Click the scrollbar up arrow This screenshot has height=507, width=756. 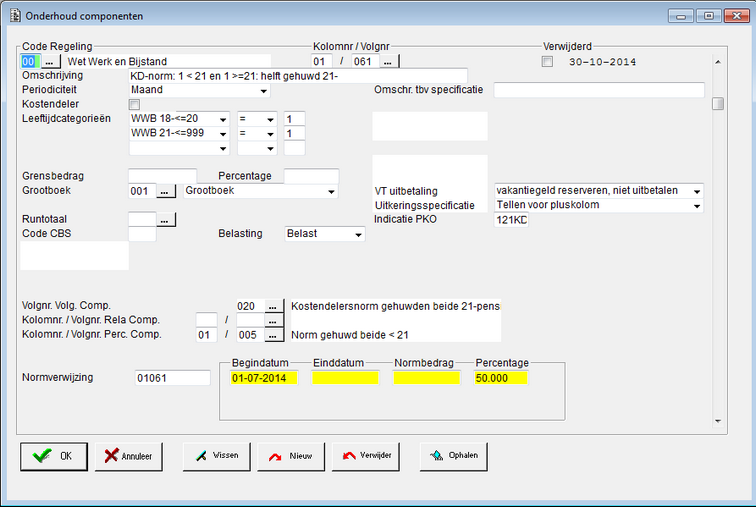coord(718,62)
